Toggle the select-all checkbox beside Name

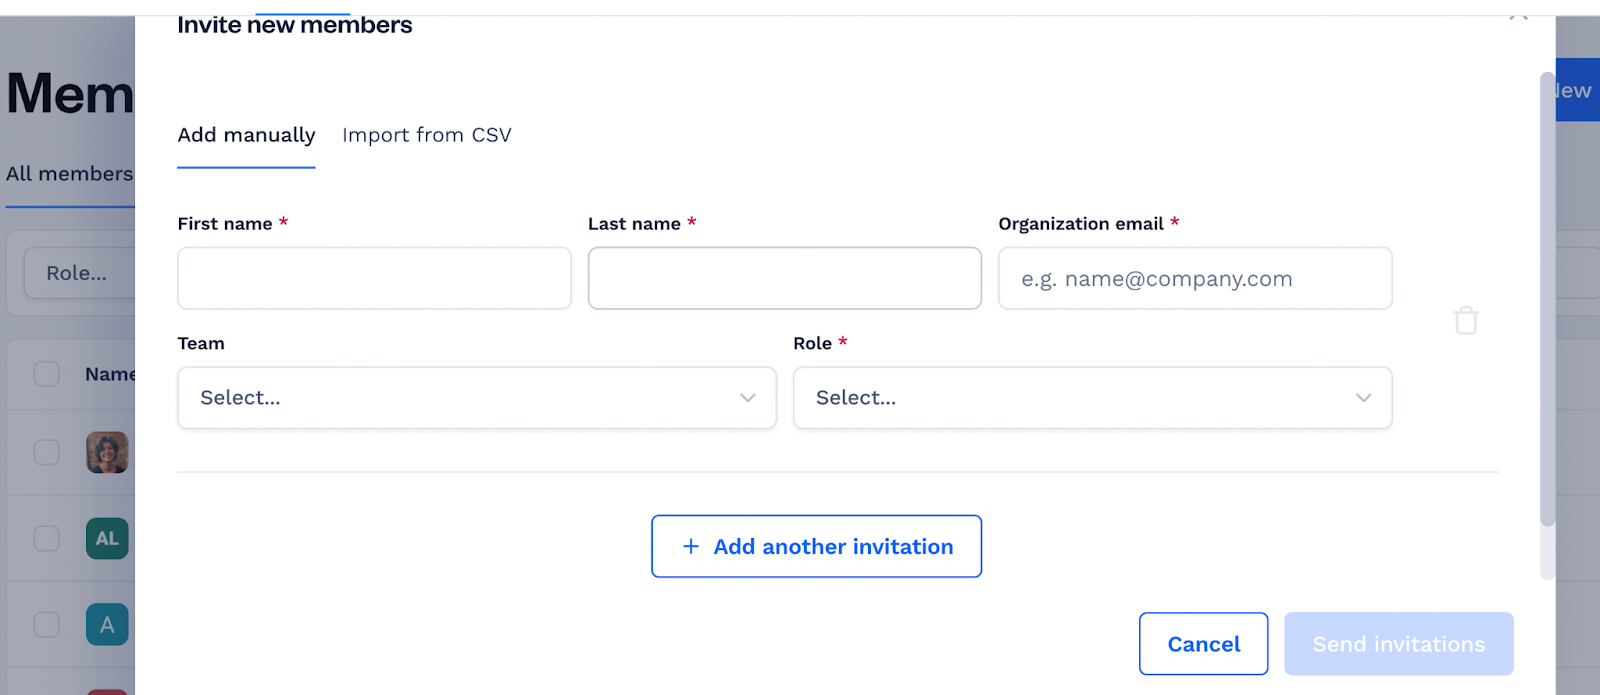point(47,374)
